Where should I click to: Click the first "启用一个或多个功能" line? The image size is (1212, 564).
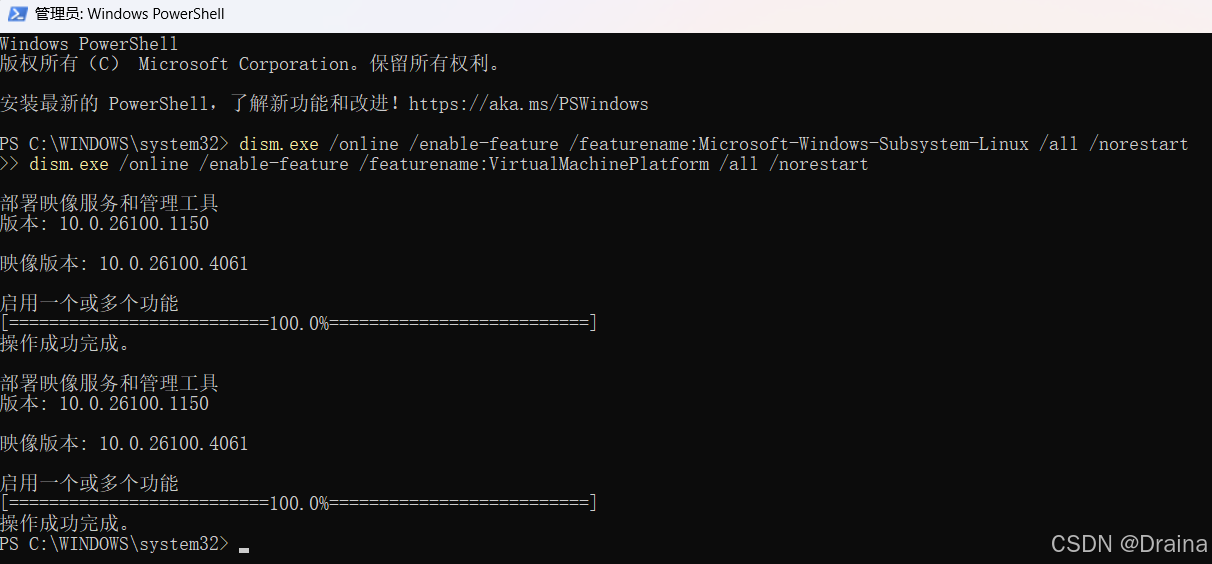(x=89, y=303)
